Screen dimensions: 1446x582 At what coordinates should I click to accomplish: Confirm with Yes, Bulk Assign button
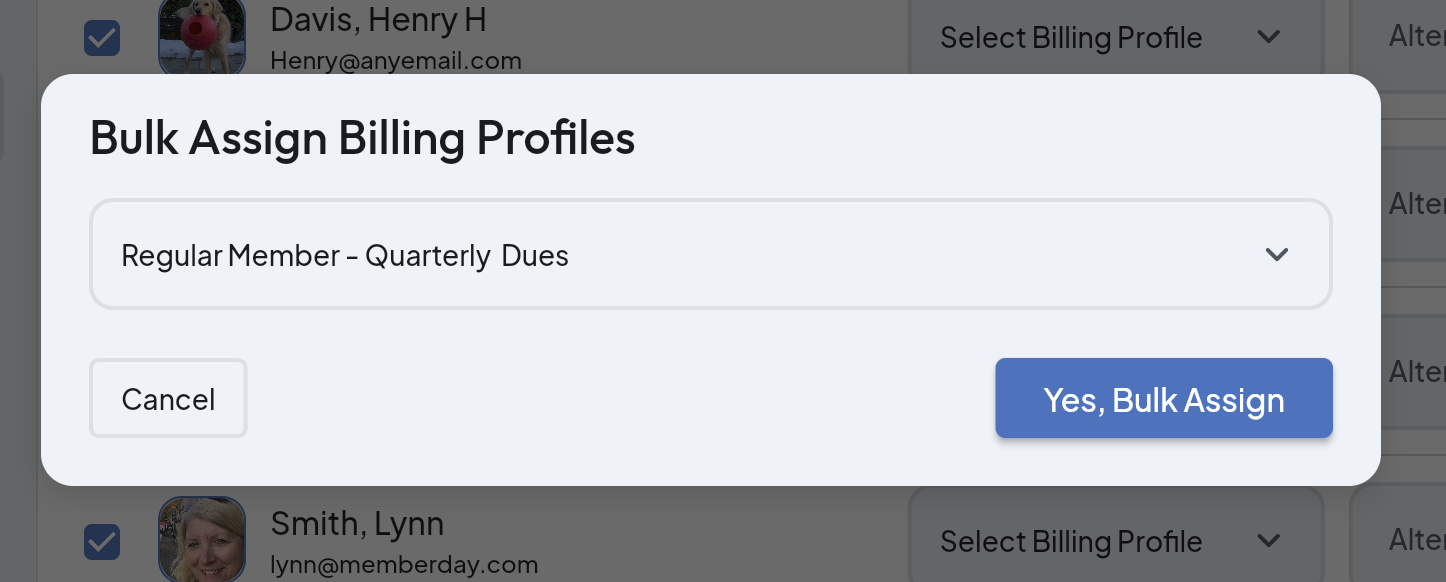1163,399
